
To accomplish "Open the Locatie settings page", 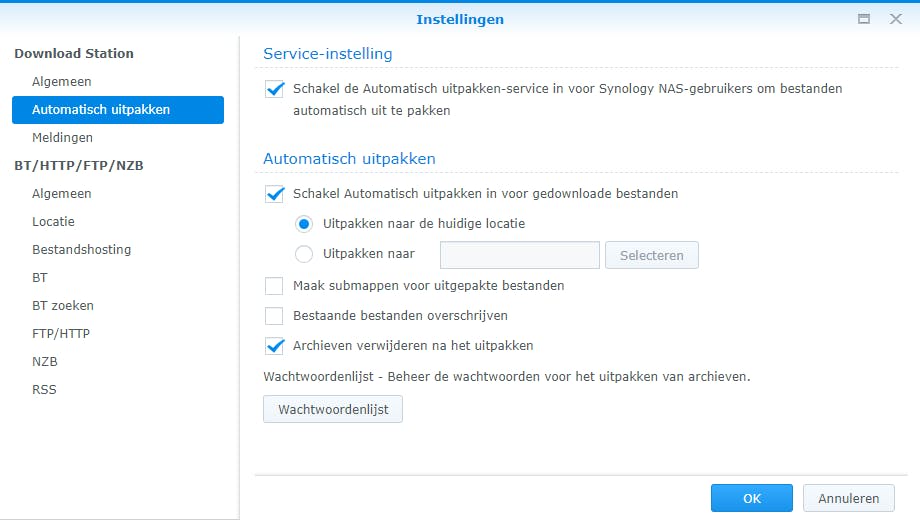I will (x=53, y=222).
